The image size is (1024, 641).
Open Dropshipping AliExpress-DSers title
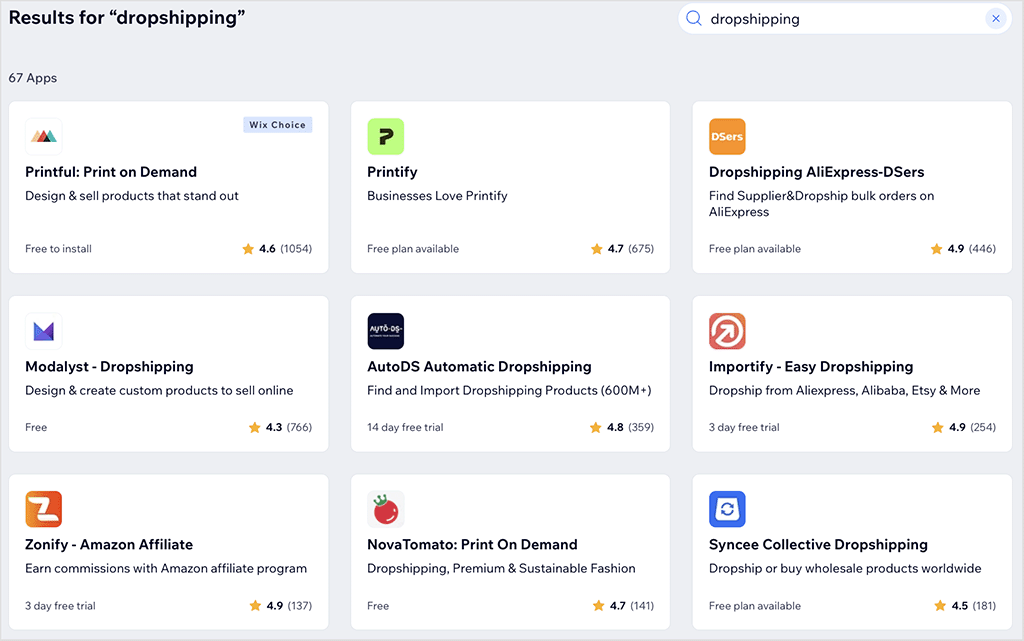pyautogui.click(x=816, y=172)
